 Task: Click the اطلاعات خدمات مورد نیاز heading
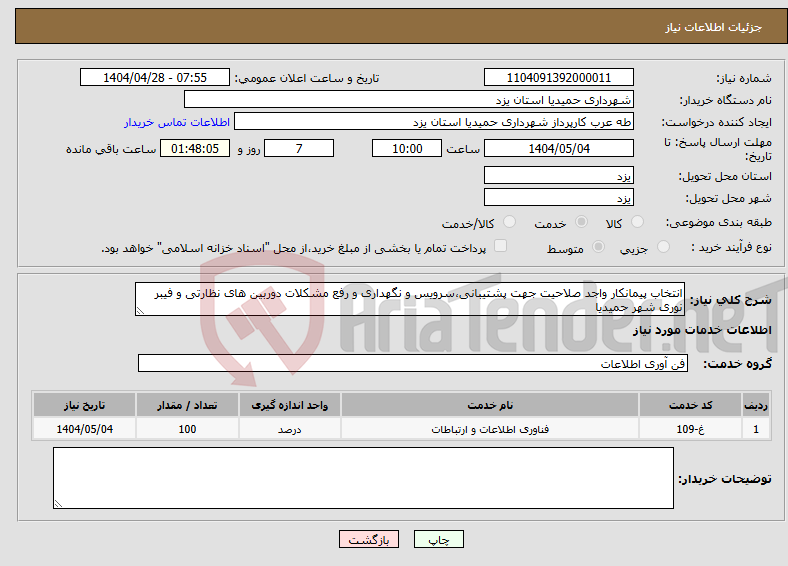click(702, 330)
